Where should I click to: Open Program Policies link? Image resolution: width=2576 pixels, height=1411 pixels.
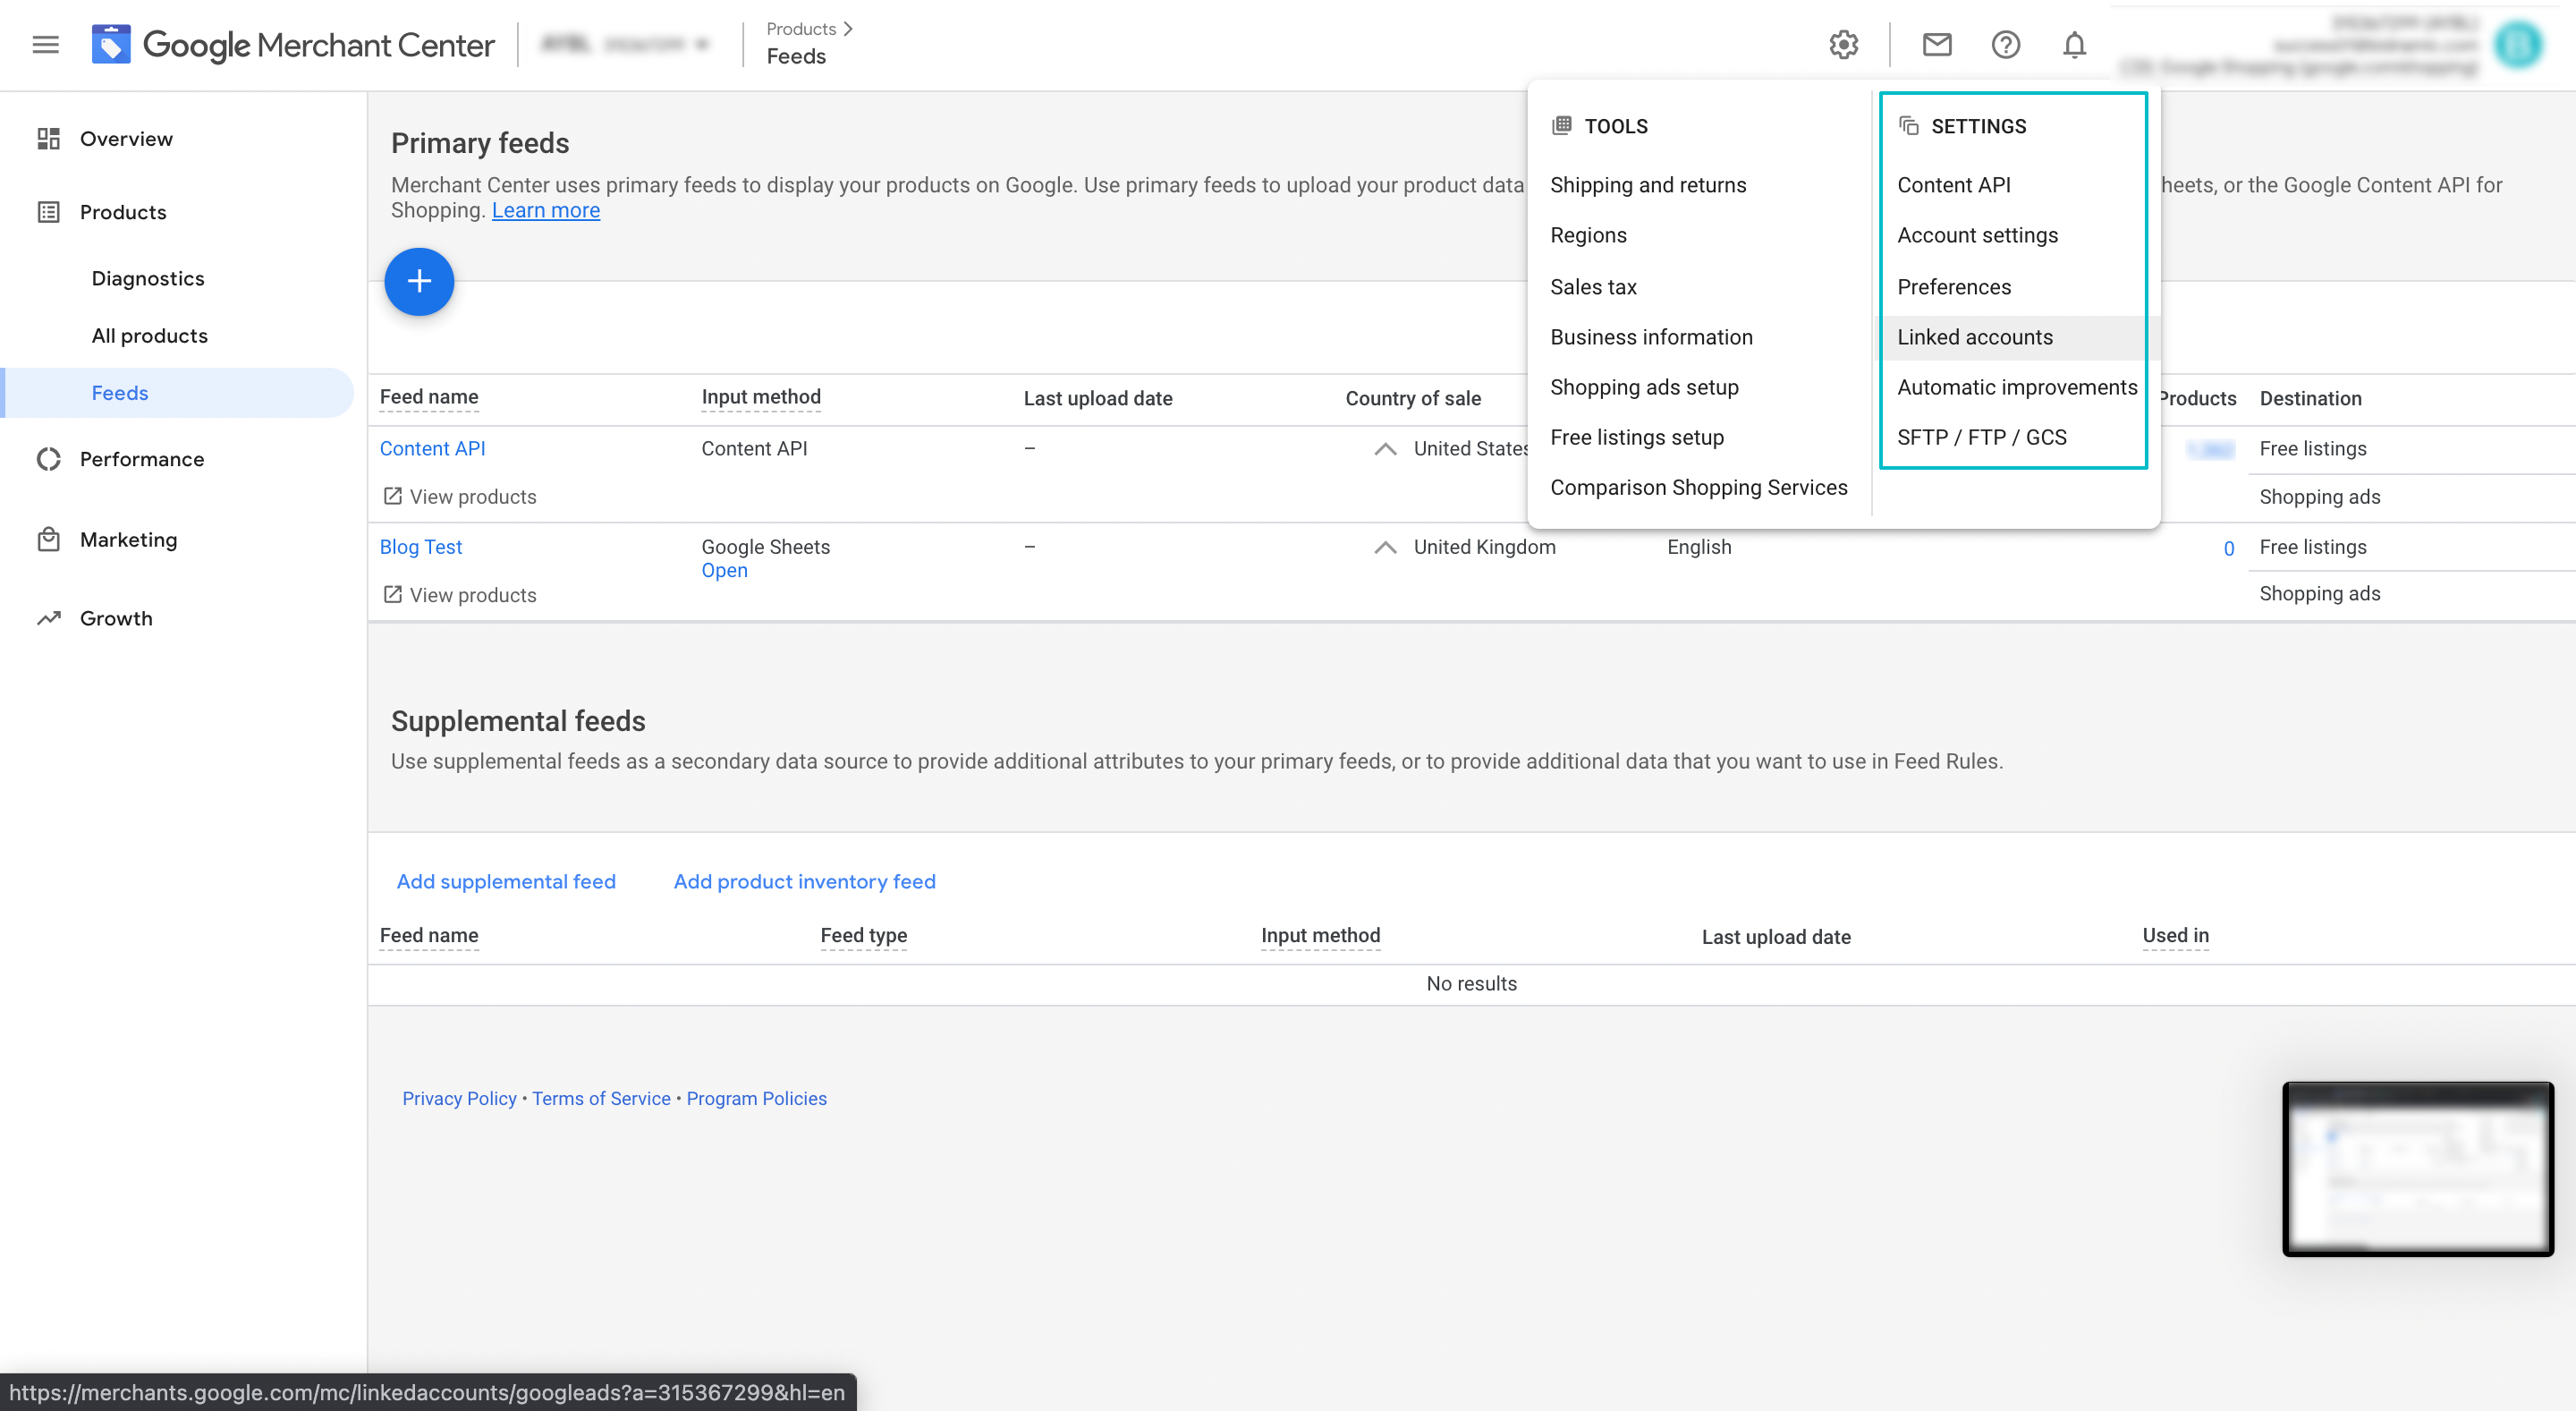pos(756,1098)
